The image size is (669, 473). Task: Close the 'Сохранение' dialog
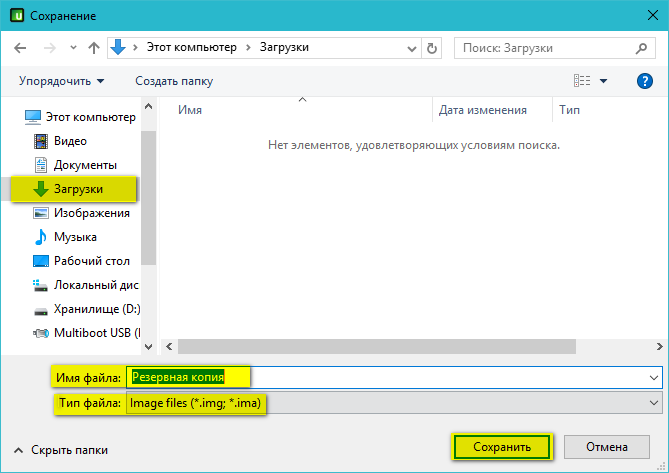point(652,15)
